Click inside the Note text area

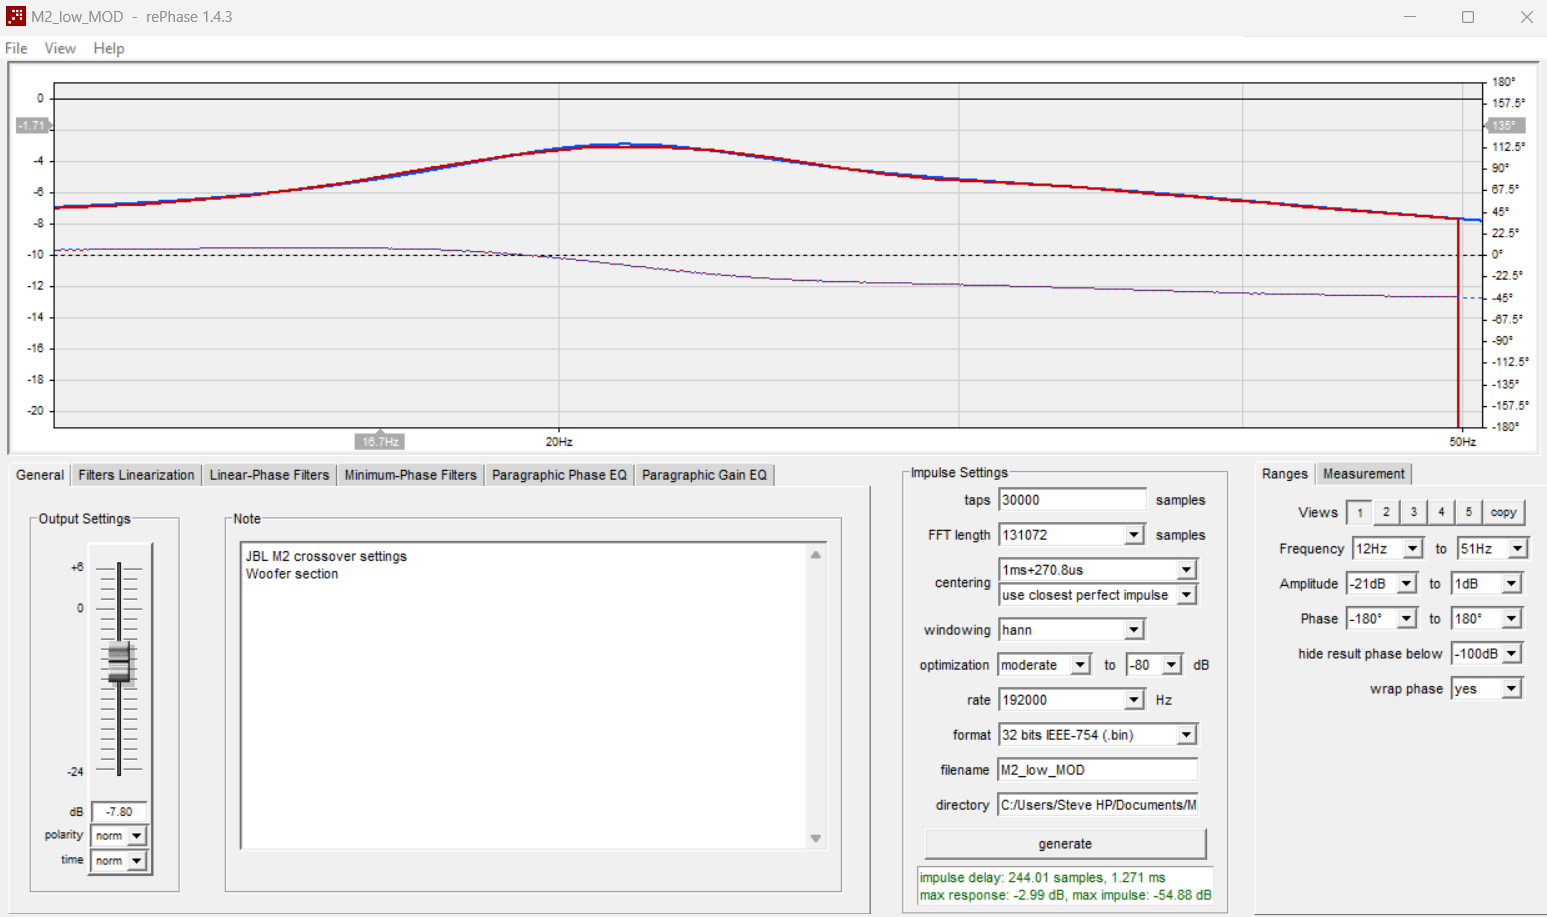coord(524,695)
